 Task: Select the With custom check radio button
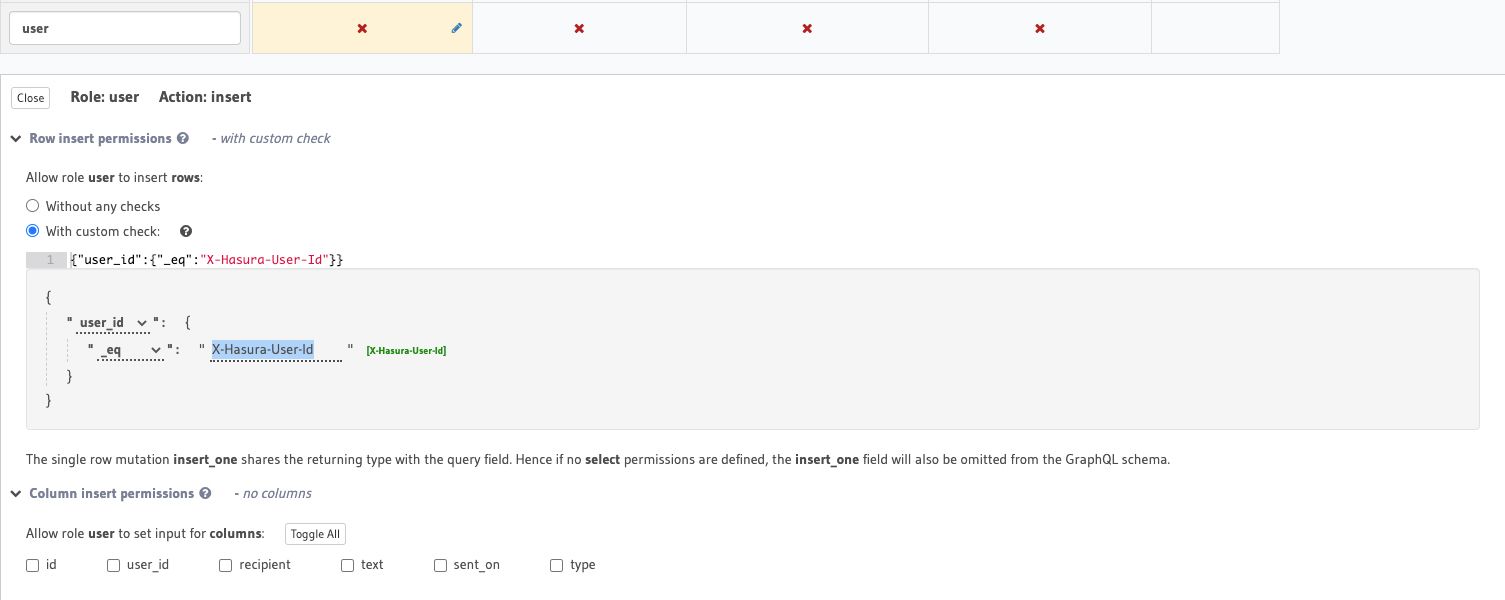click(x=32, y=230)
